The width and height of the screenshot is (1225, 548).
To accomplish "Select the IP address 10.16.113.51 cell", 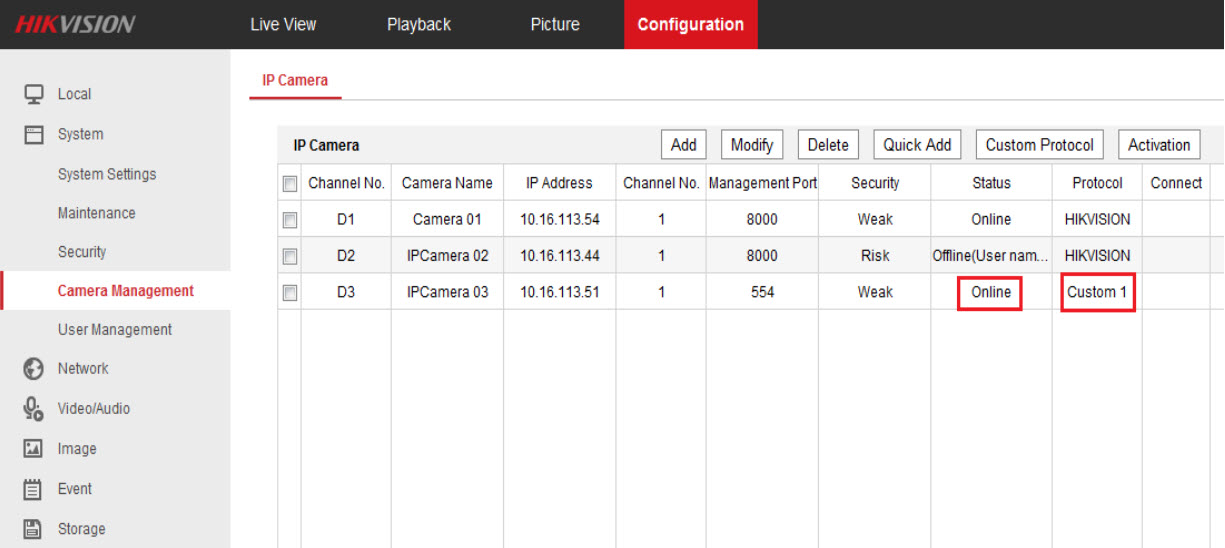I will tap(559, 292).
